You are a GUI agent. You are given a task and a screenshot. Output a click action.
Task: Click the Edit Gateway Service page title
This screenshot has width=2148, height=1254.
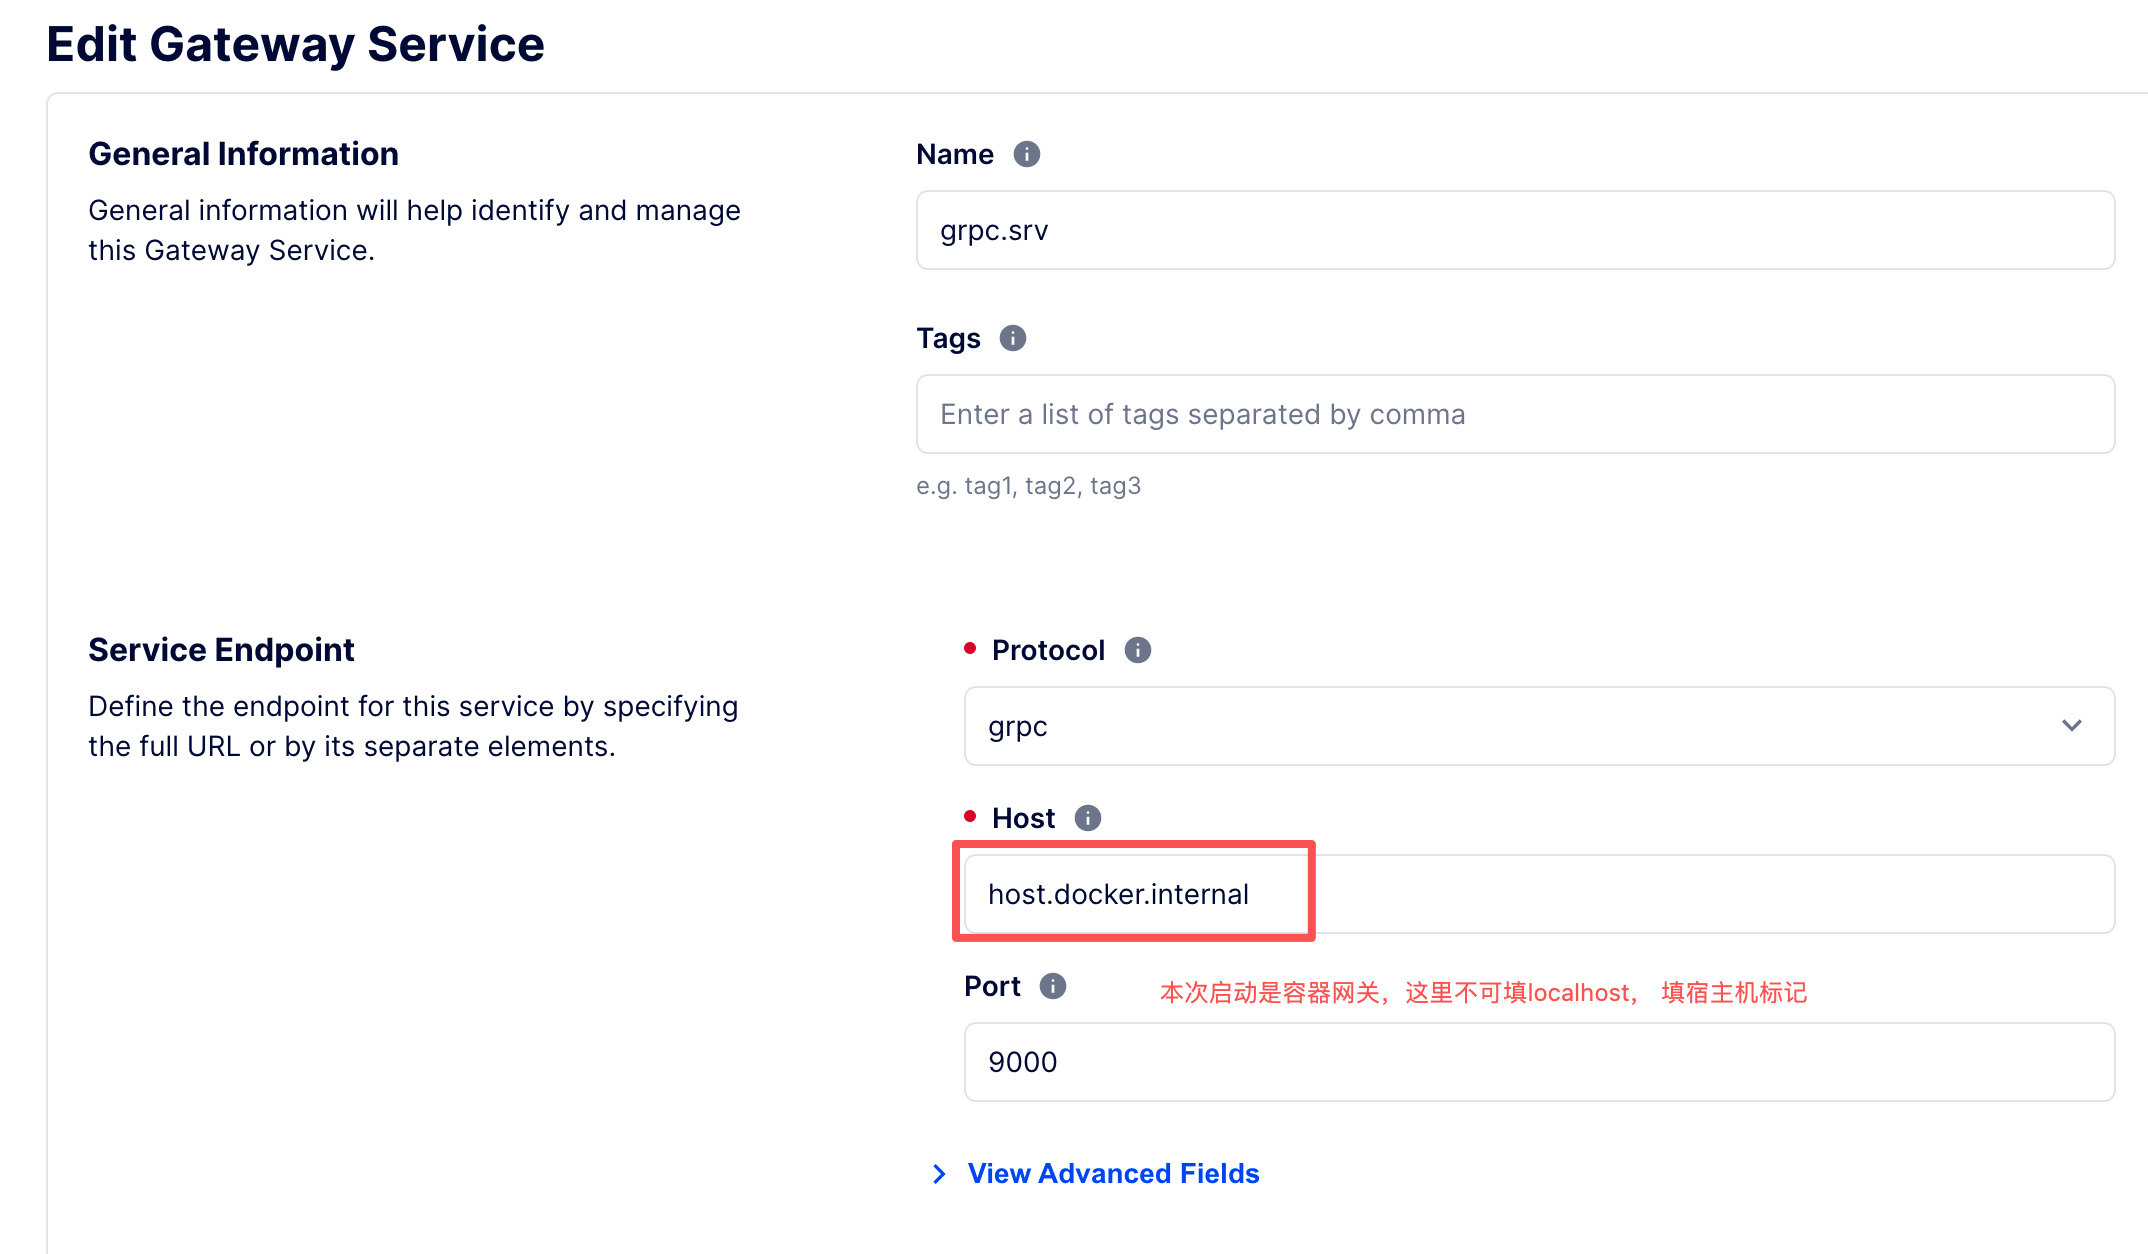(x=295, y=44)
